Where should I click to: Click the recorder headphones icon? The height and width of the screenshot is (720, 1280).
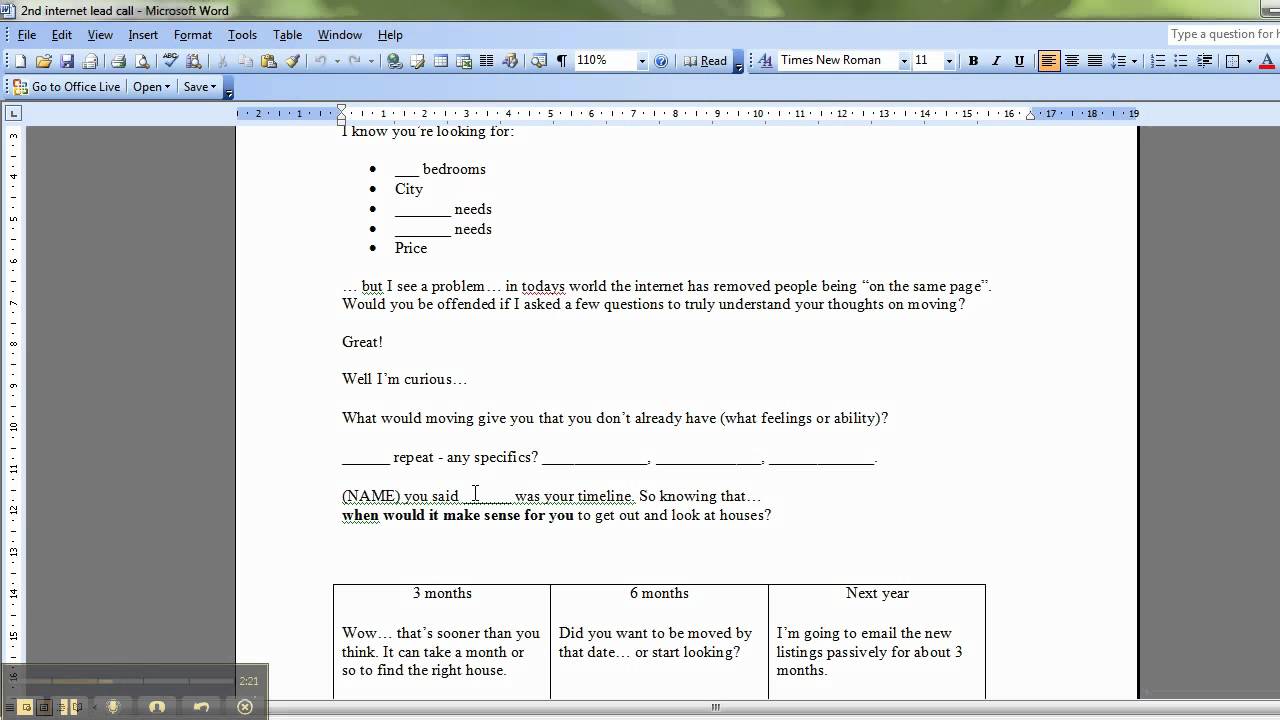coord(157,706)
